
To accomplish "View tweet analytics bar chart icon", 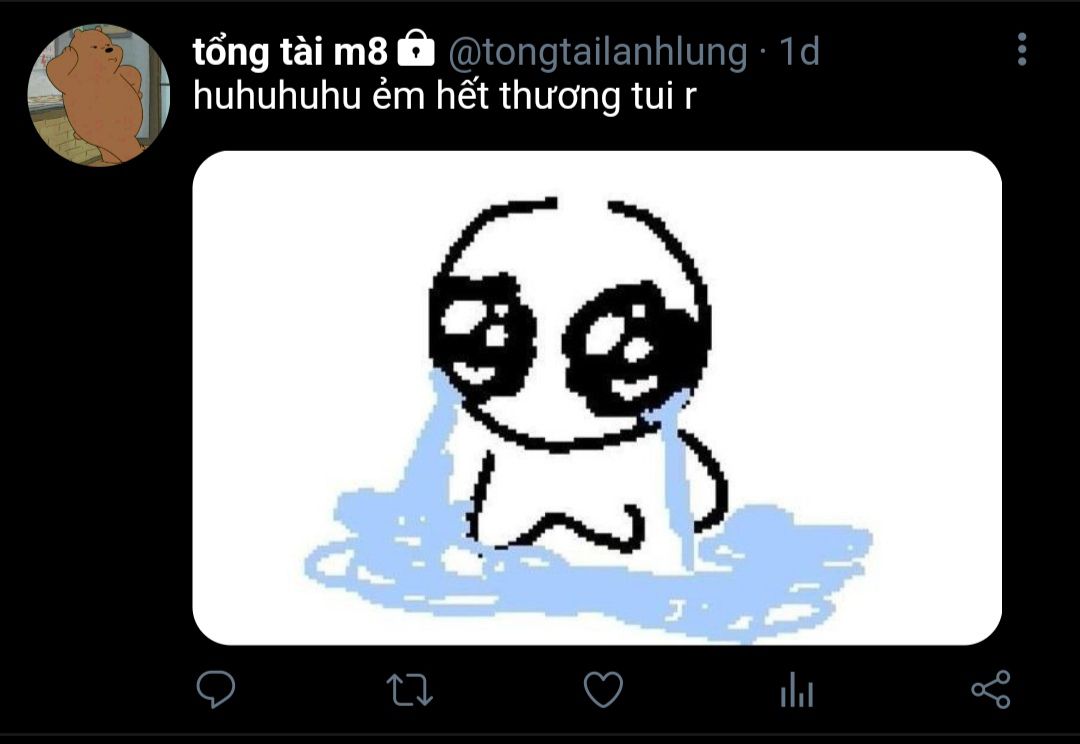I will point(797,690).
